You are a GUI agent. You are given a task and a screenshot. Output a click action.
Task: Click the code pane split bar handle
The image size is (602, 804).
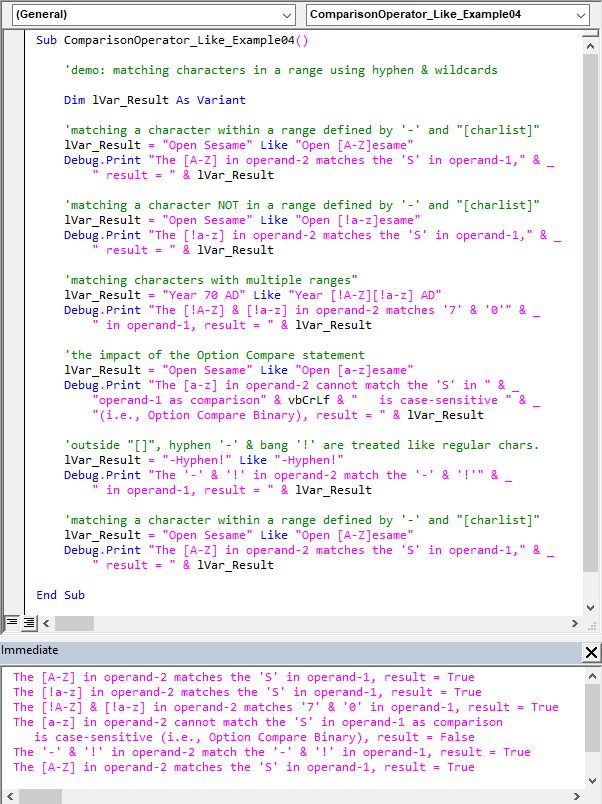[590, 33]
